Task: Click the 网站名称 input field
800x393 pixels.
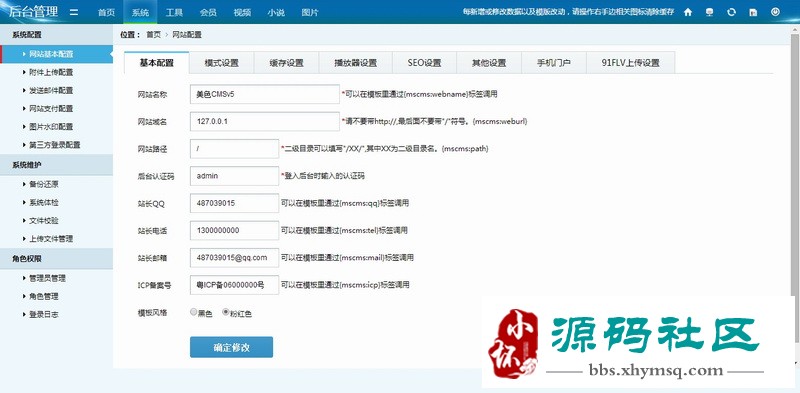Action: coord(264,94)
